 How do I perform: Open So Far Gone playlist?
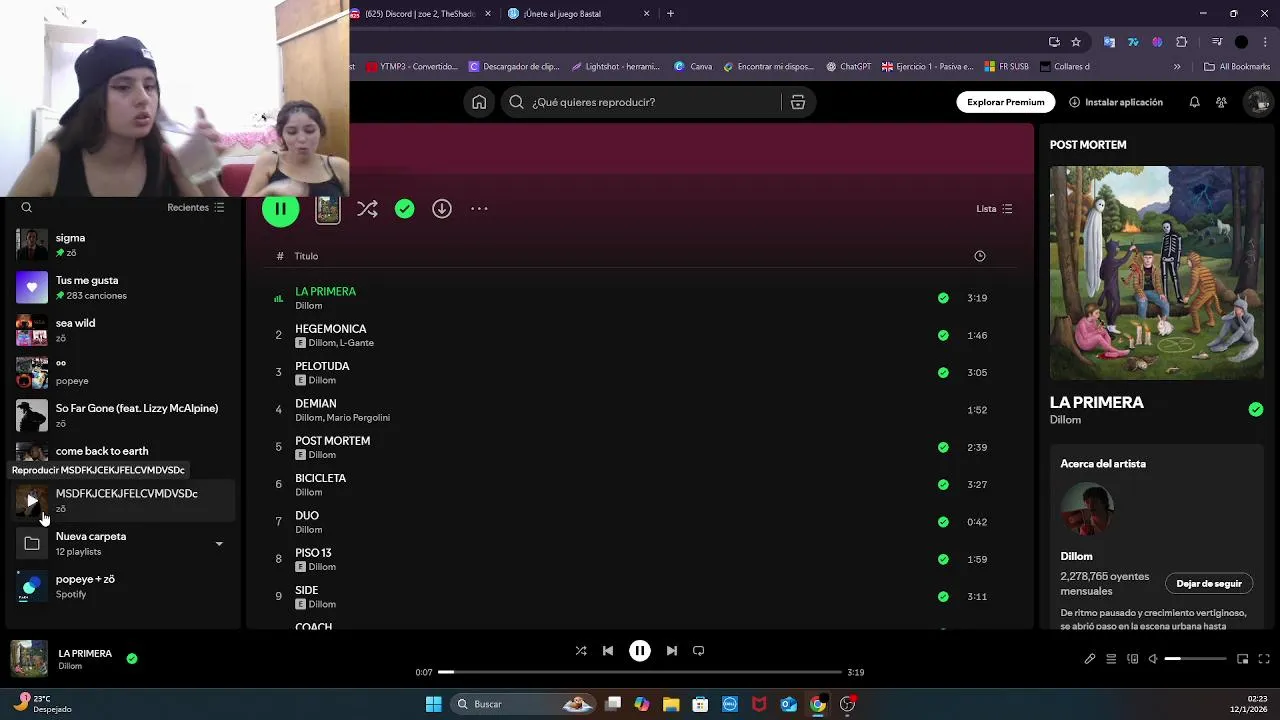(125, 415)
